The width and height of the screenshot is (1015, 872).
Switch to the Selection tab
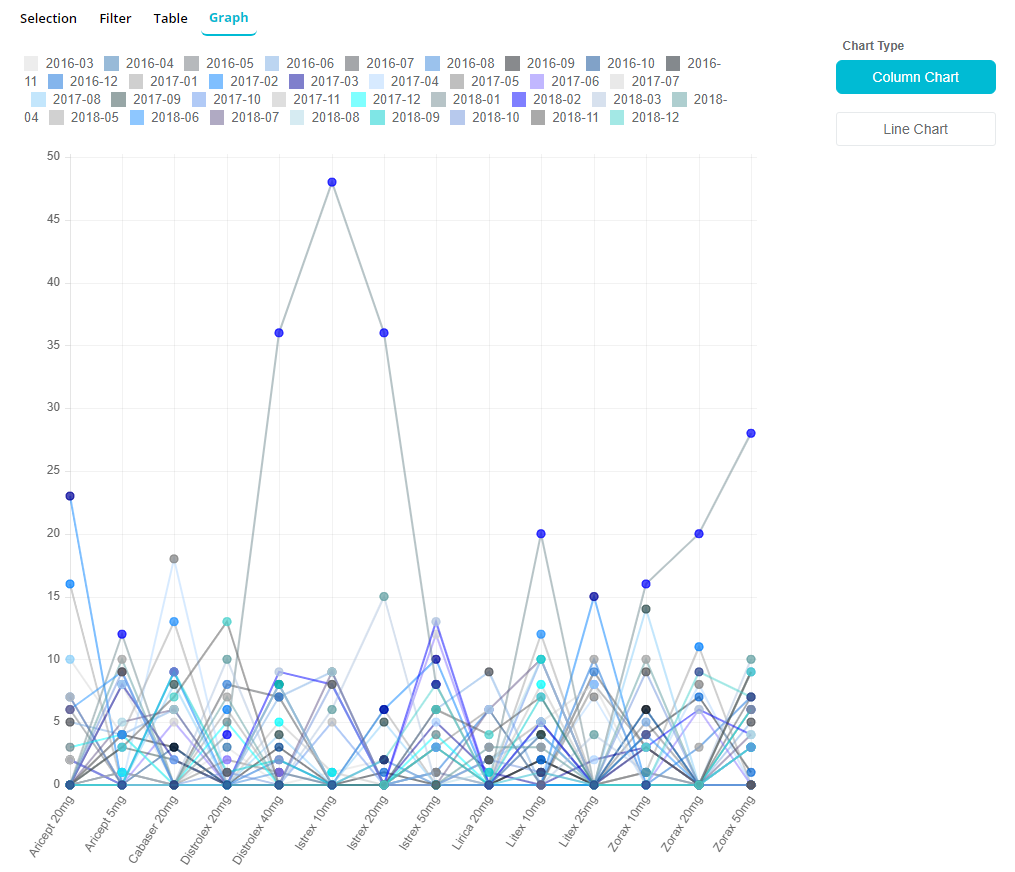point(48,18)
